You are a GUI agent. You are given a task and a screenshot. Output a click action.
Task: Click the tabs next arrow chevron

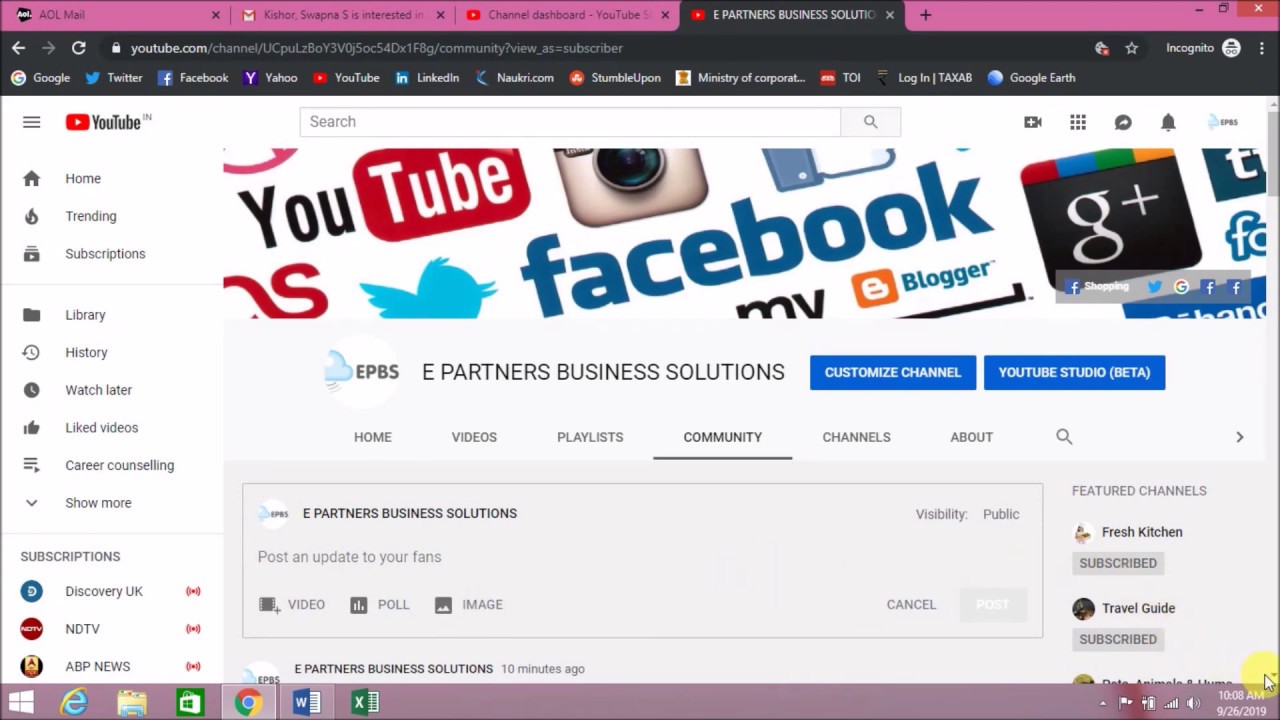click(x=1239, y=437)
